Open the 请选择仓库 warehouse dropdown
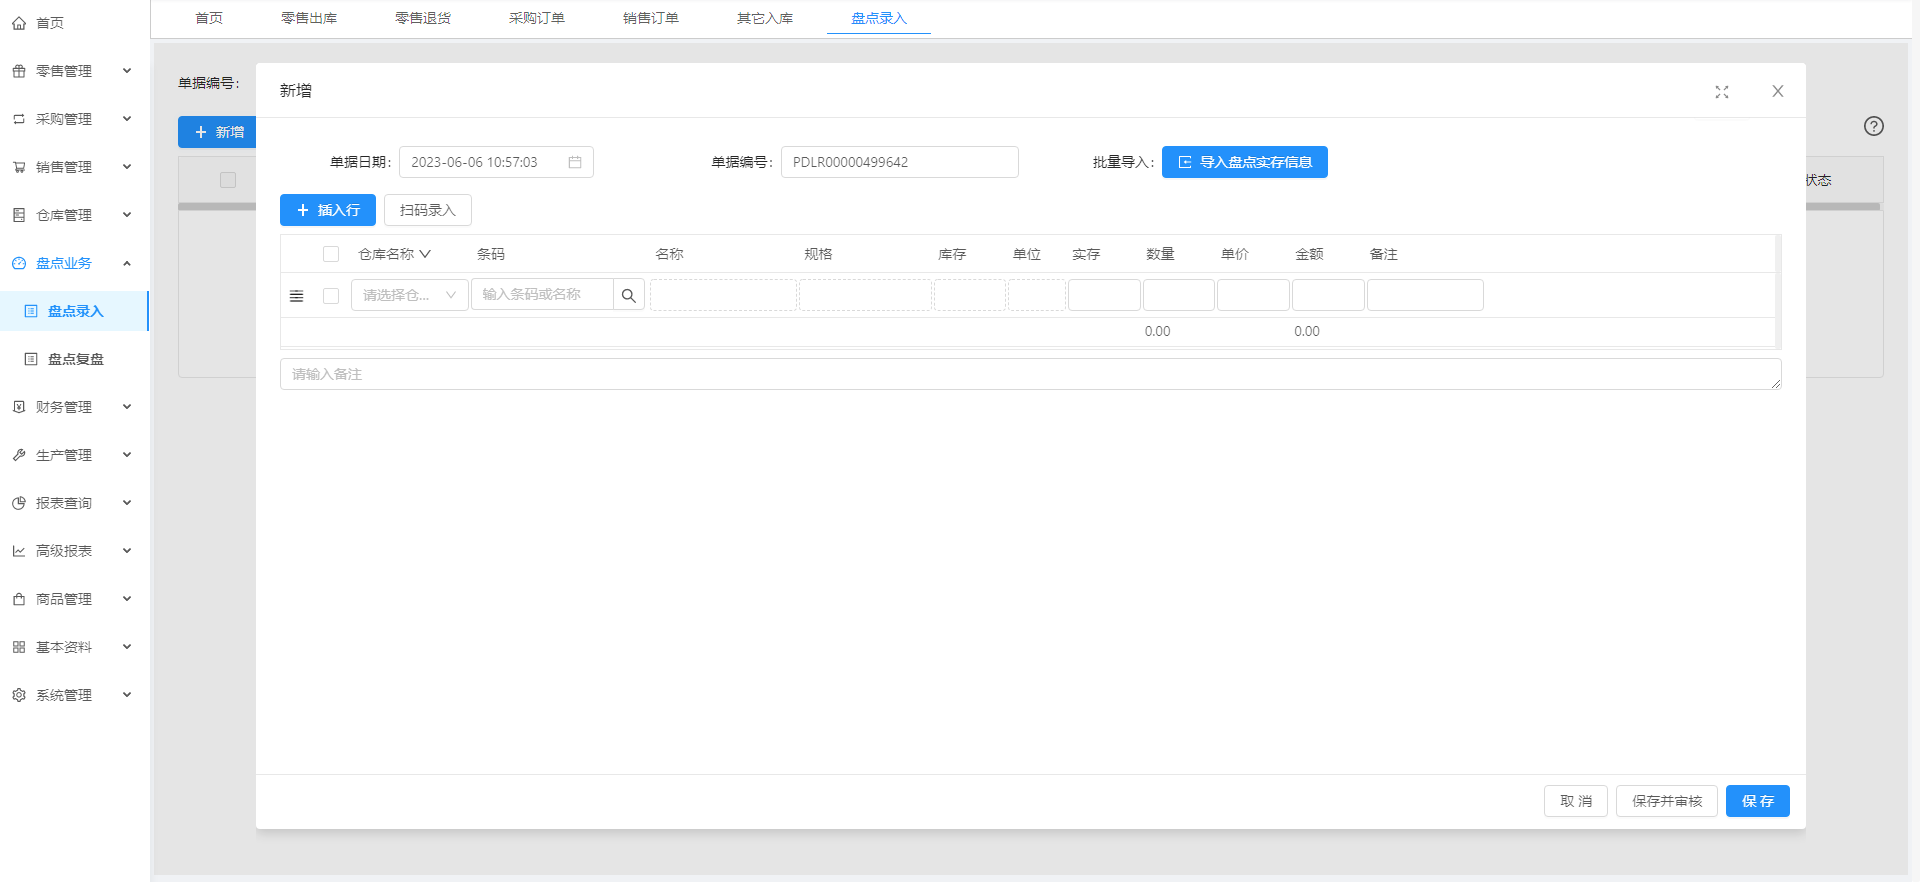This screenshot has height=882, width=1920. (410, 295)
